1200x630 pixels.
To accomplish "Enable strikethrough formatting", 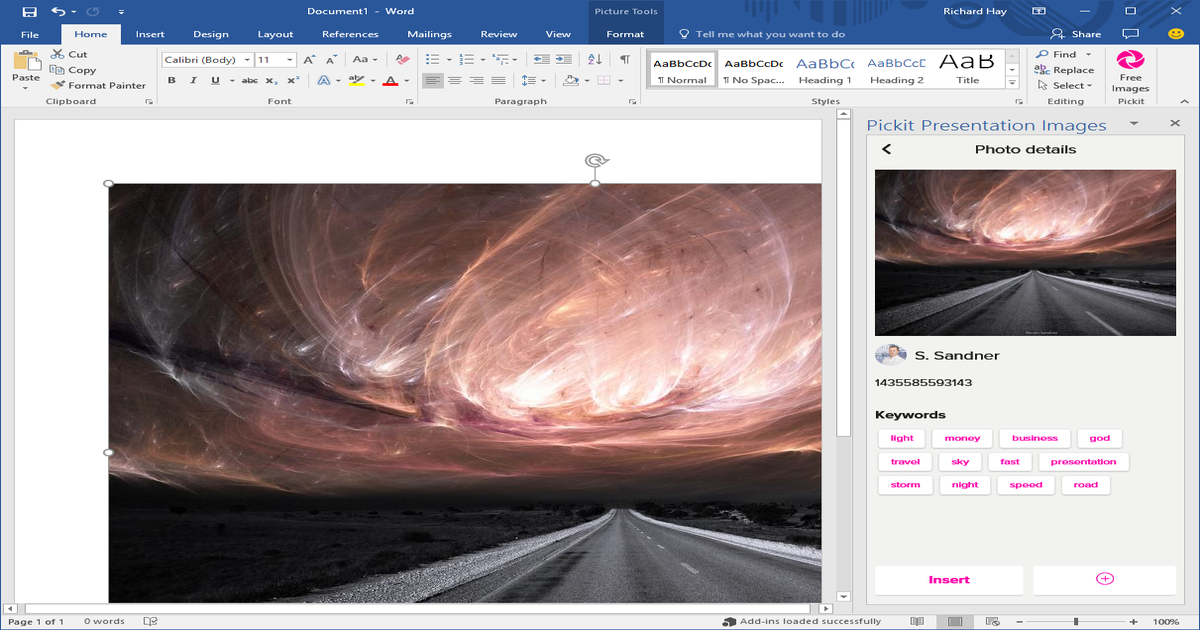I will [249, 80].
